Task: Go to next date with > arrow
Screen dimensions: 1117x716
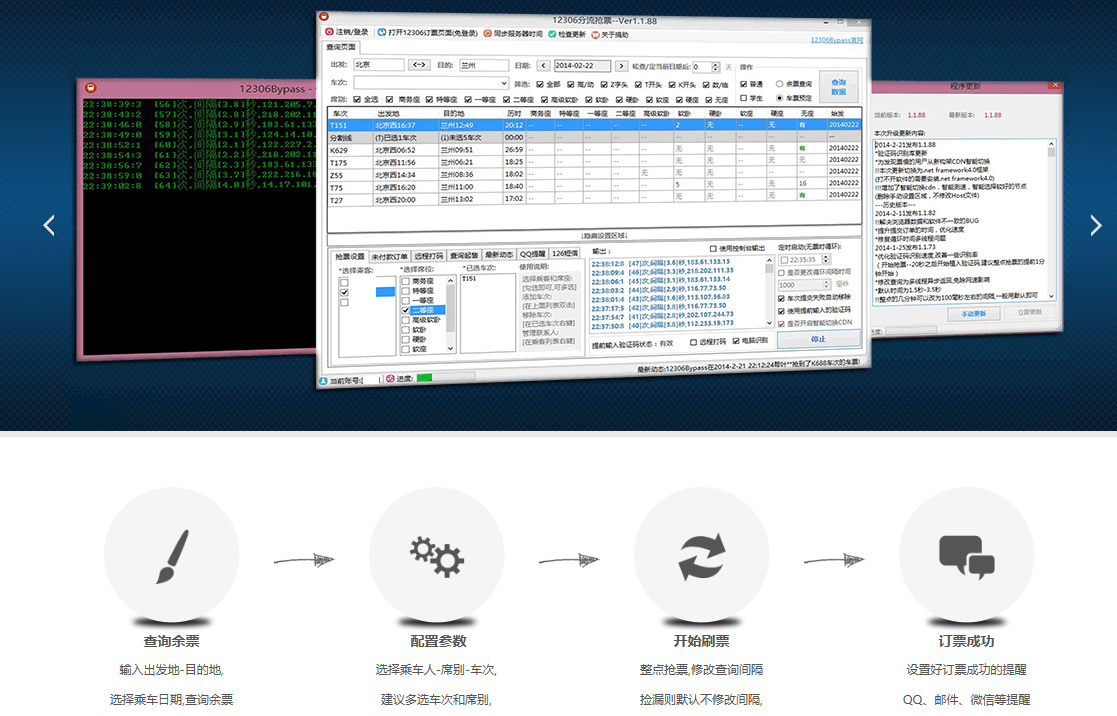Action: (x=621, y=66)
